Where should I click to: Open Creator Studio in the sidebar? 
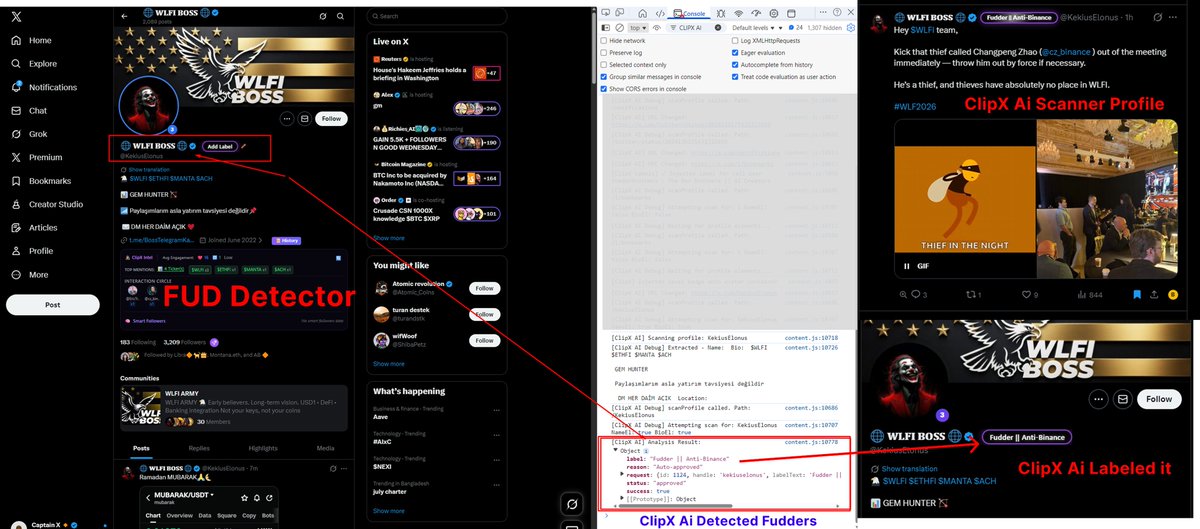pos(46,204)
